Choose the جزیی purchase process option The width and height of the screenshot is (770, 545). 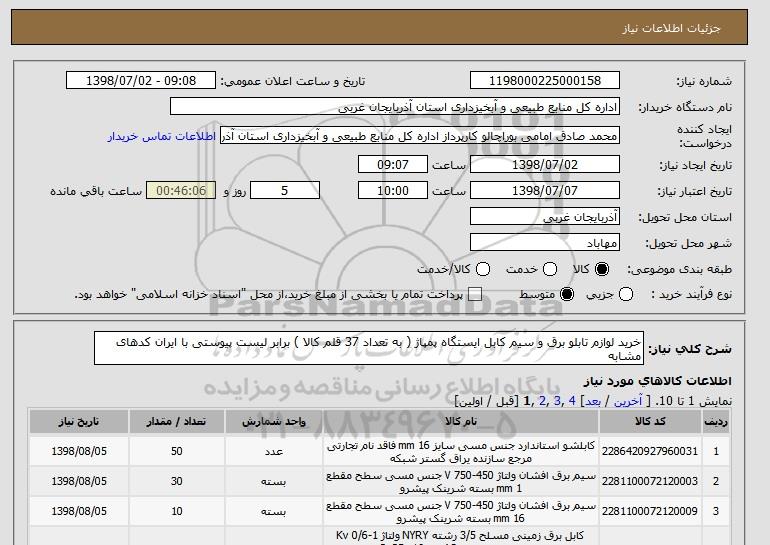click(626, 294)
